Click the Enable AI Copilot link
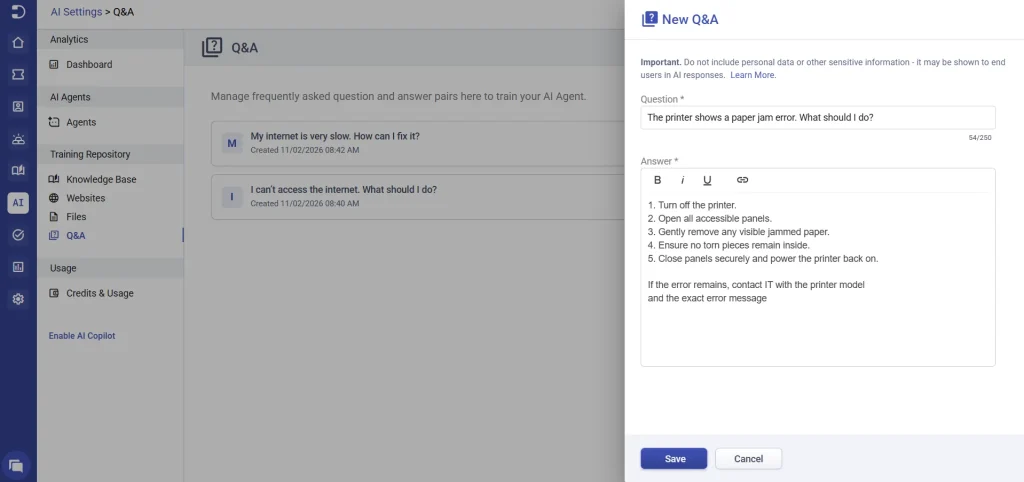Image resolution: width=1024 pixels, height=482 pixels. click(82, 336)
